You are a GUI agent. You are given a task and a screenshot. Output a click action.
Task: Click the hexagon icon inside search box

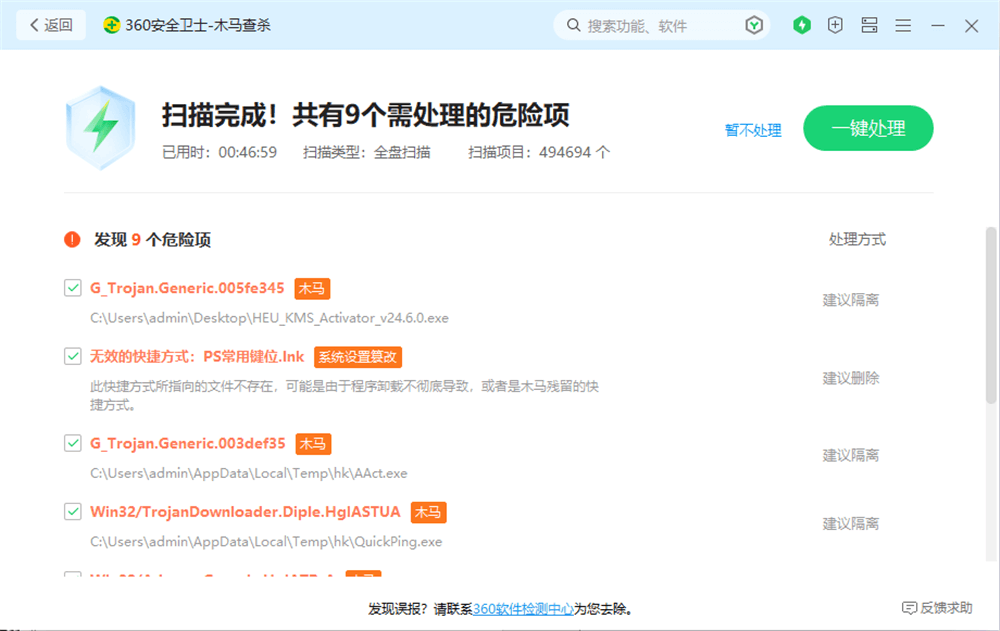coord(754,25)
